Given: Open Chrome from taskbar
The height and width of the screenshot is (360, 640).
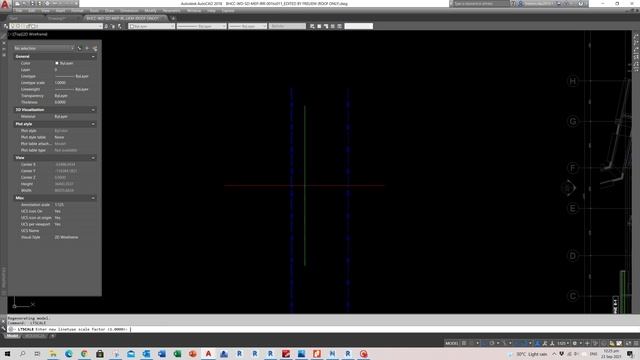Looking at the screenshot, I should (x=84, y=354).
